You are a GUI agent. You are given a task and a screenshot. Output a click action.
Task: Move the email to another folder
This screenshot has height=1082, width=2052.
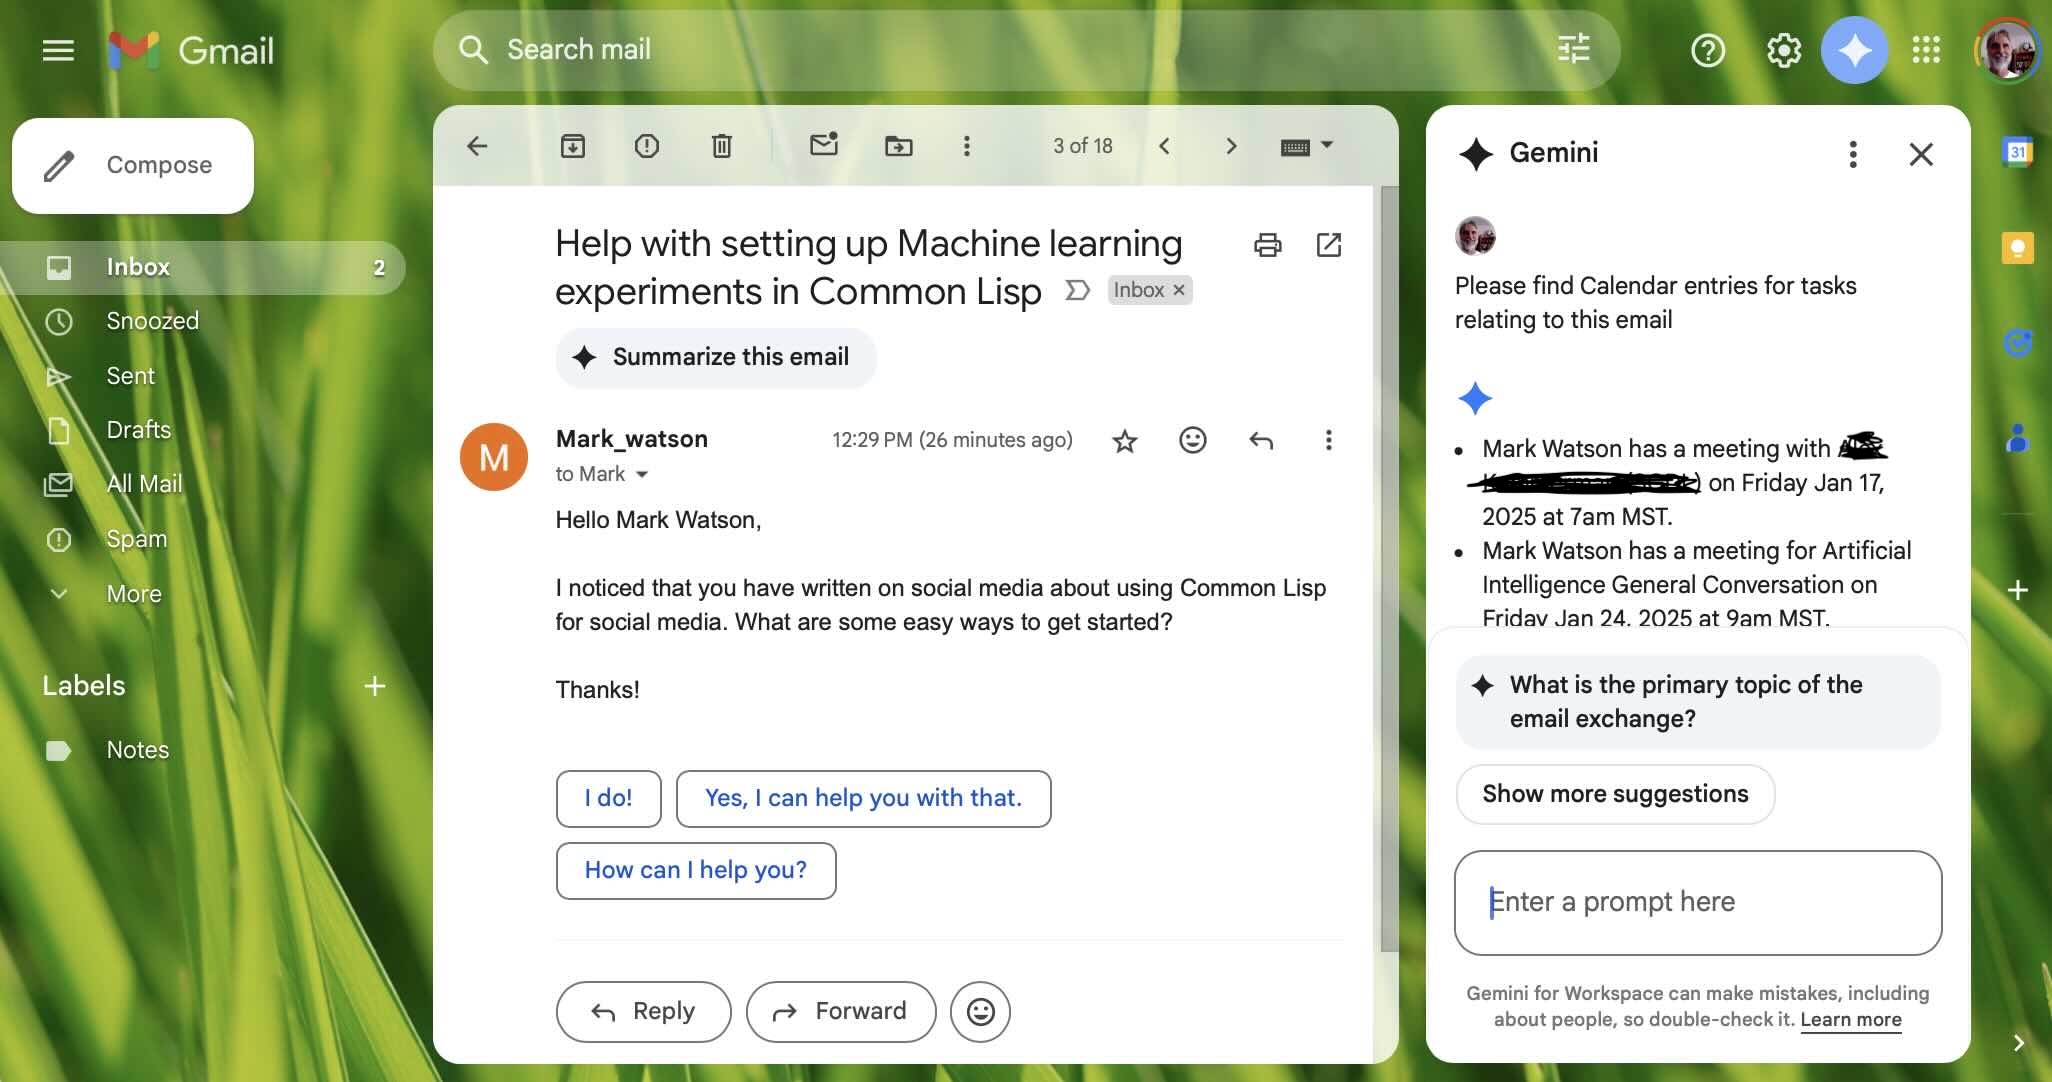pos(898,146)
